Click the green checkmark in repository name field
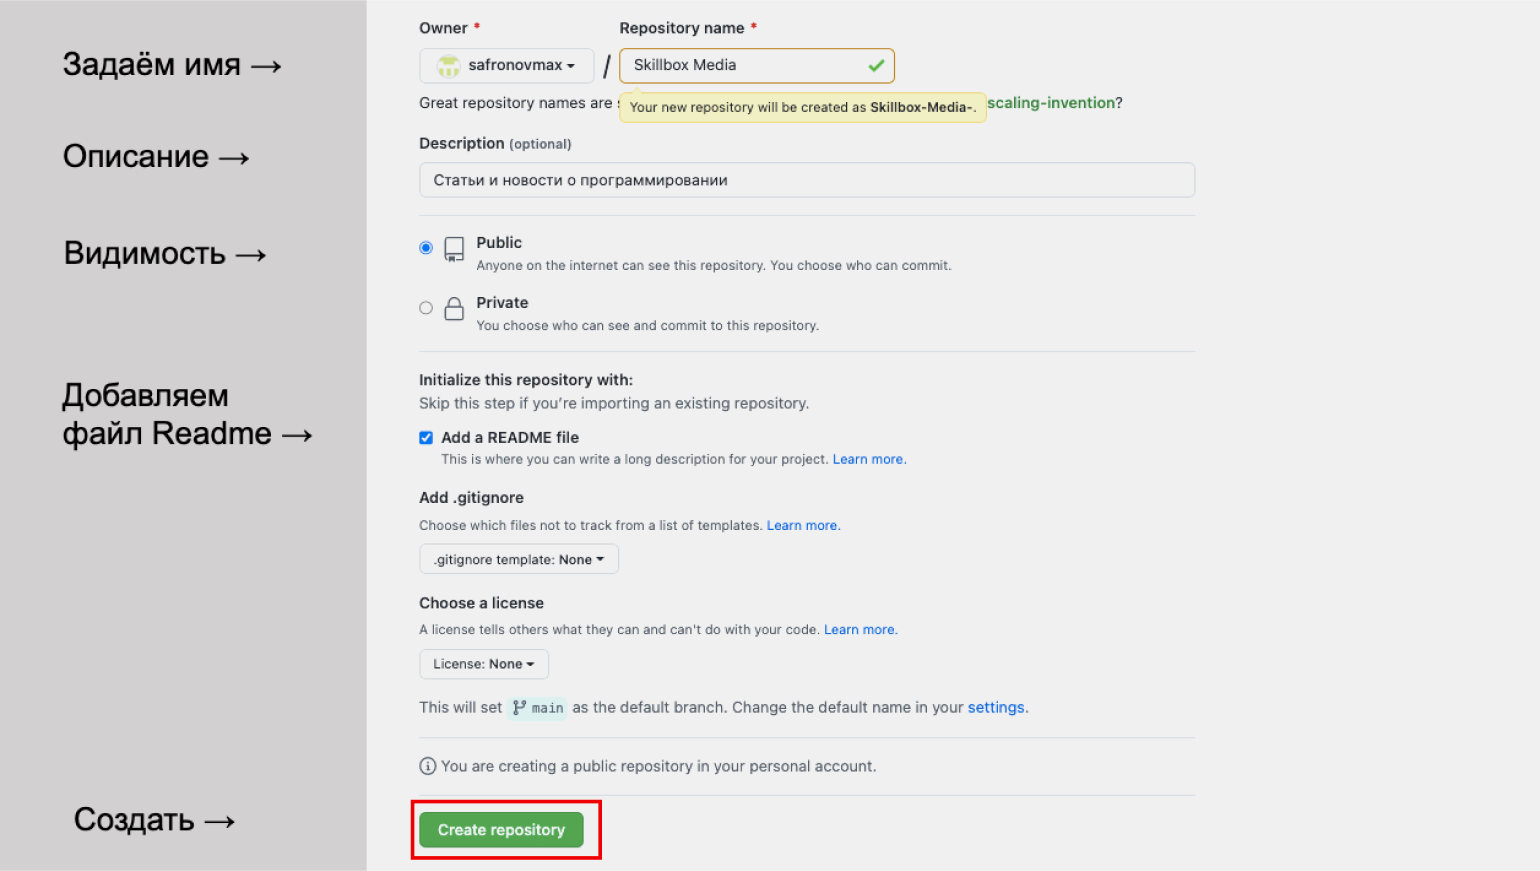Viewport: 1540px width, 871px height. [876, 66]
